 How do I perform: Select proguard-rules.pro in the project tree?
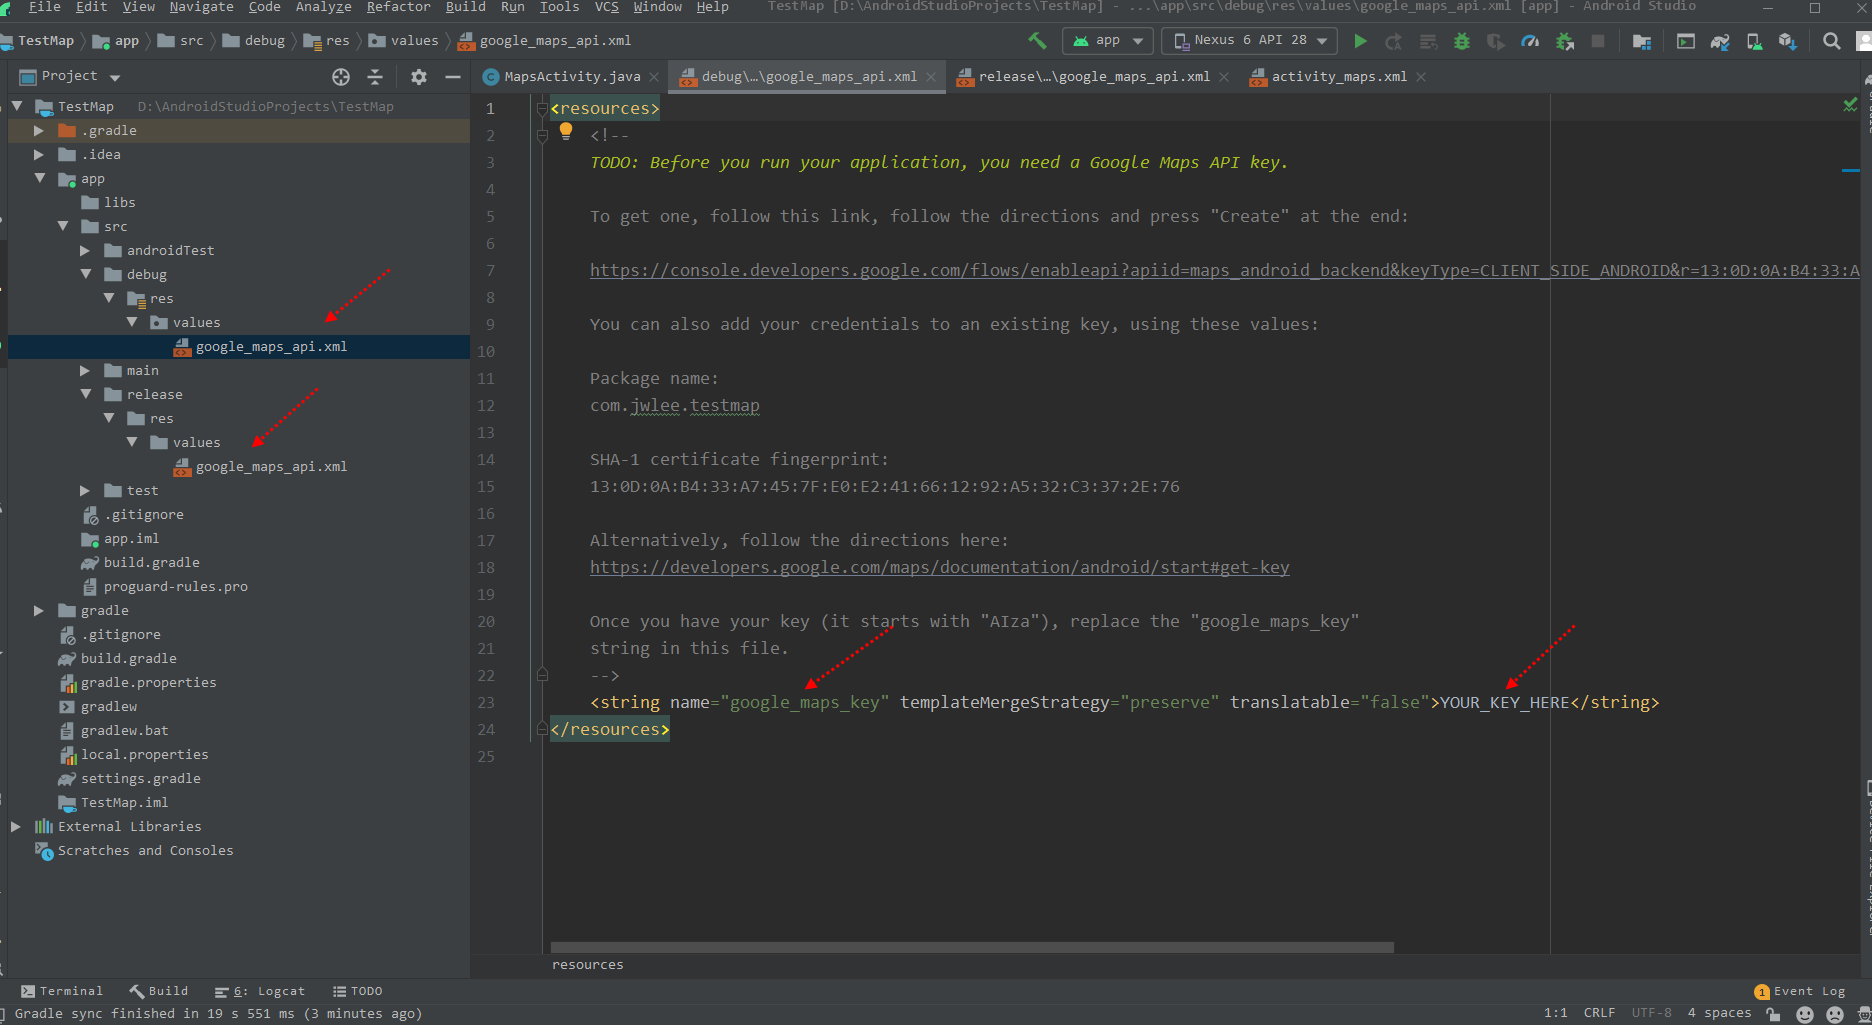click(x=165, y=586)
